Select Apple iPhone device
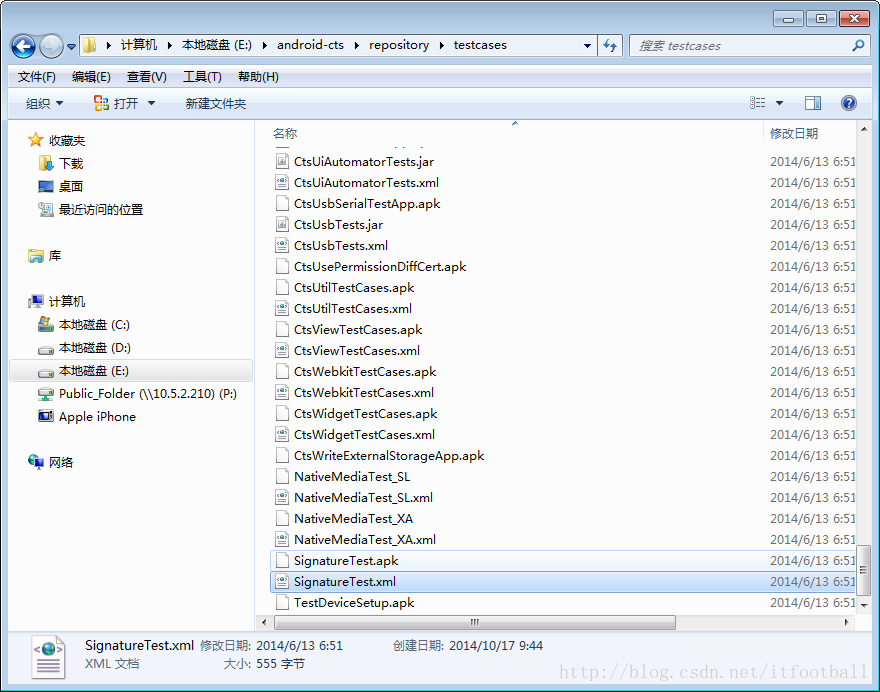Viewport: 880px width, 692px height. pos(97,416)
